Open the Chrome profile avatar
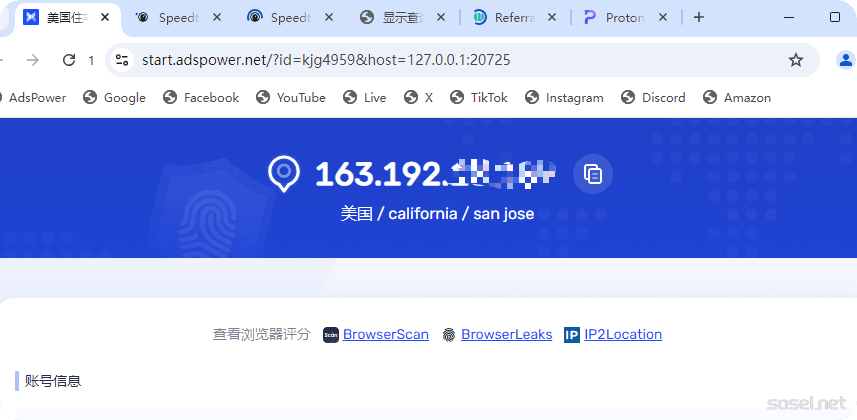Screen dimensions: 857x420 pos(845,60)
